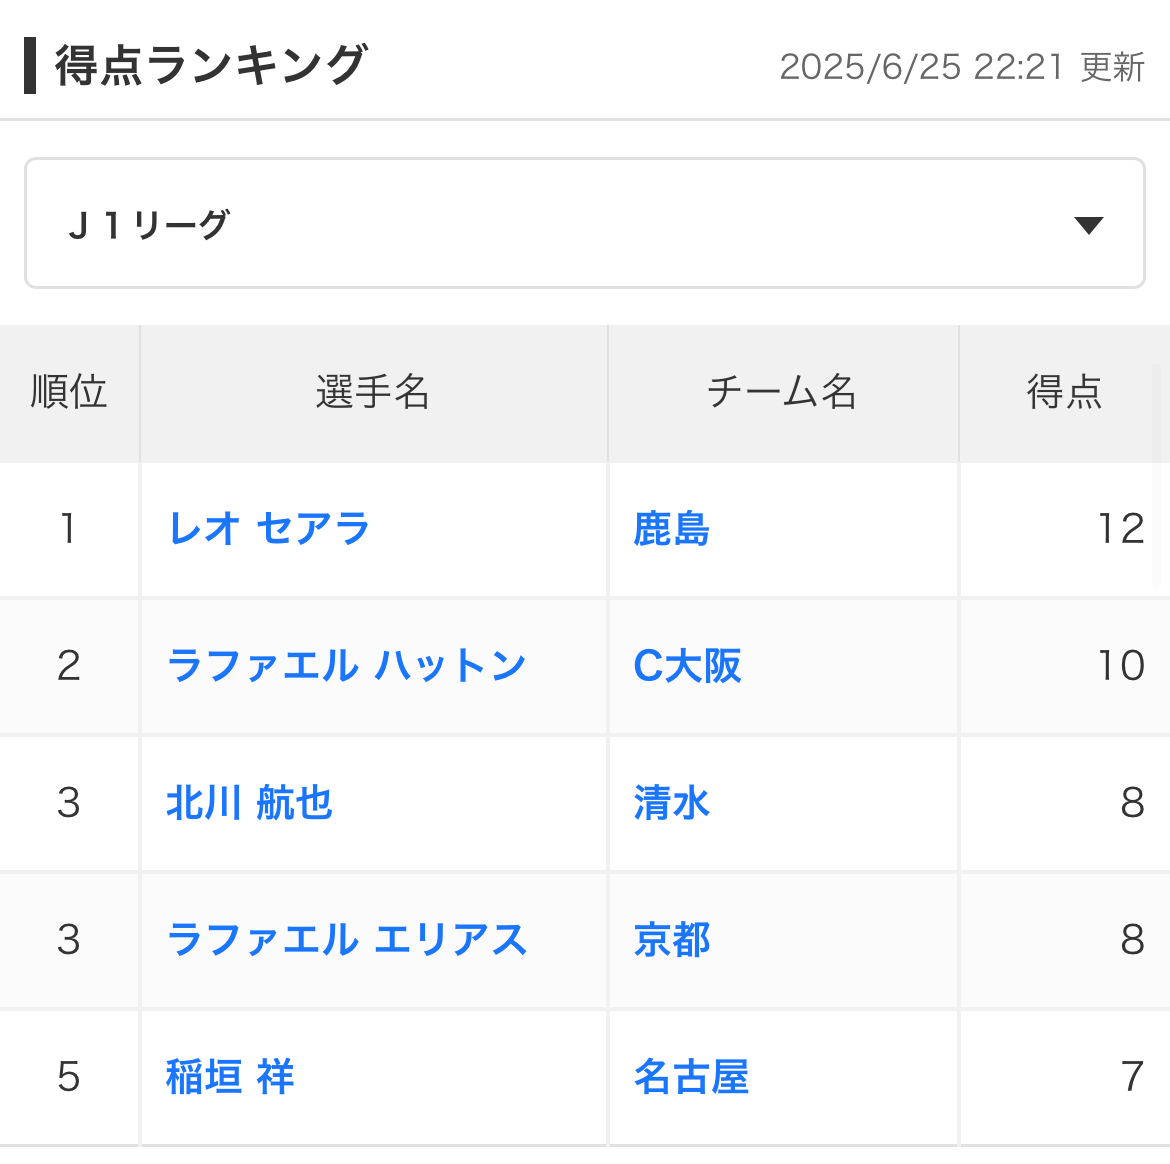Open player link ラファエル ハットン
1170x1164 pixels.
coord(346,666)
